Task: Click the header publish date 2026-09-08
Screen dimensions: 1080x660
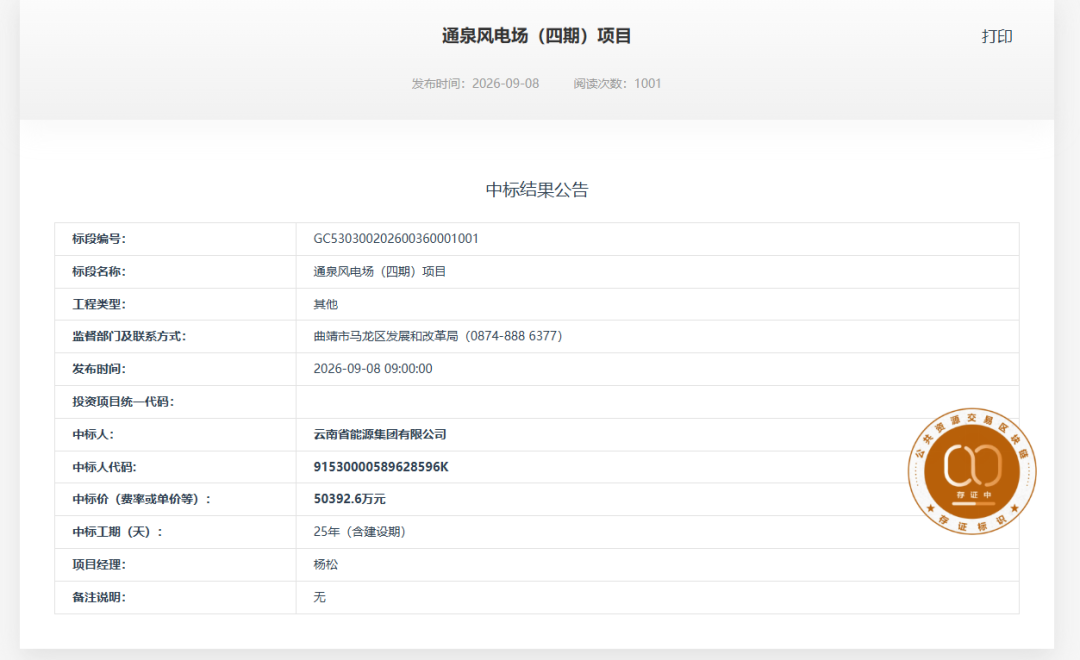Action: [x=506, y=83]
